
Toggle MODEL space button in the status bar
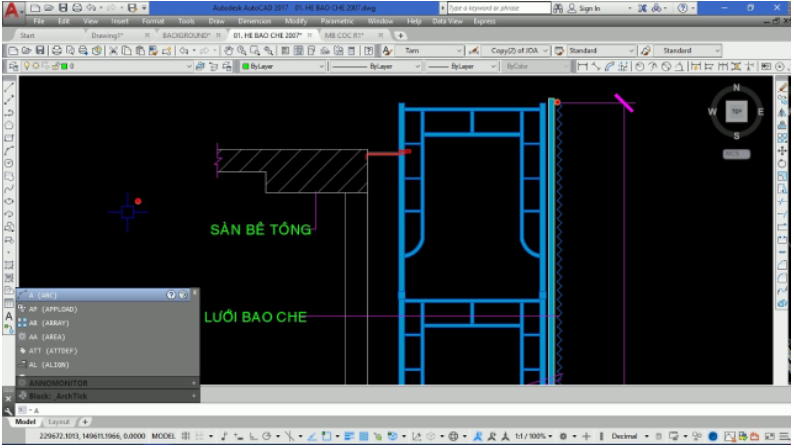[162, 437]
